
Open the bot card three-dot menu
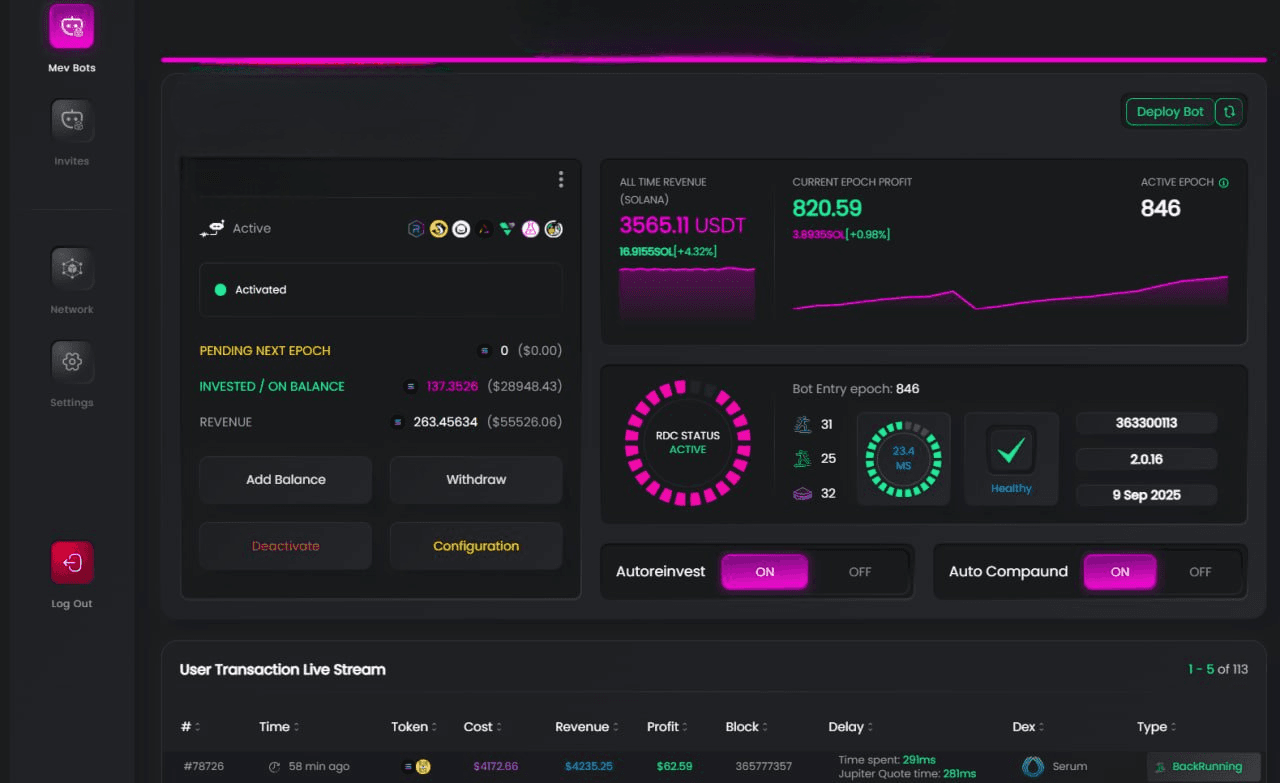pyautogui.click(x=560, y=179)
